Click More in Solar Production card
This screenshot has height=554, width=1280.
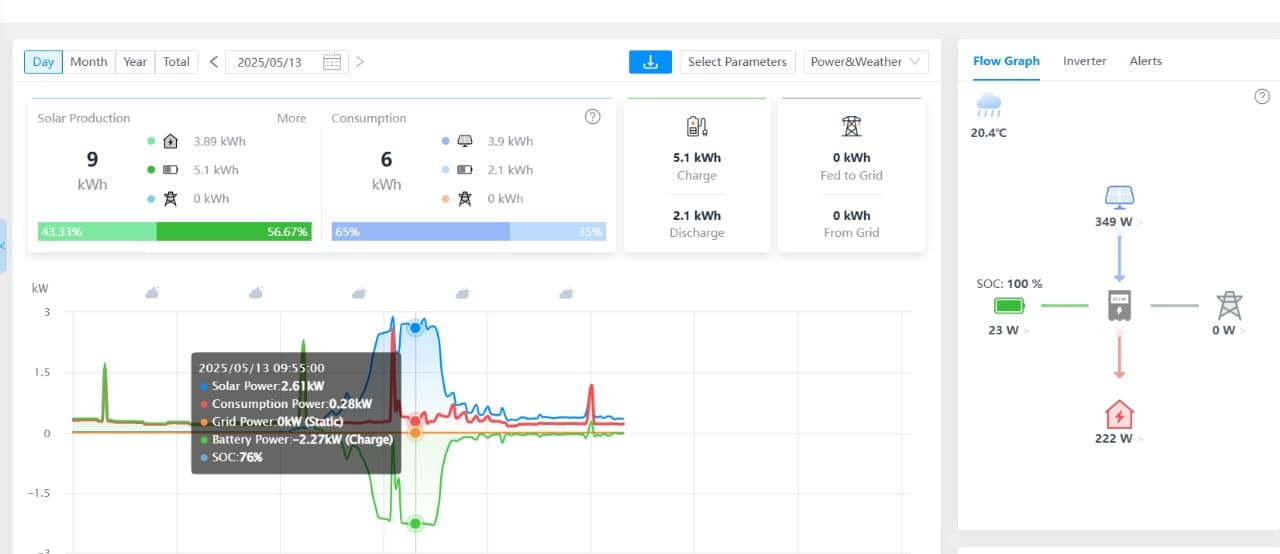coord(291,118)
